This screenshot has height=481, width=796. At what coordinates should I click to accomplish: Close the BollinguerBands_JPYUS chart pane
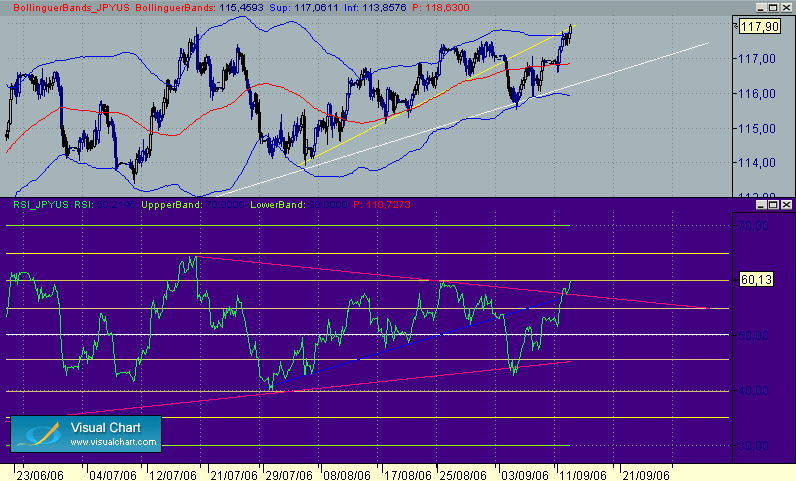click(786, 8)
